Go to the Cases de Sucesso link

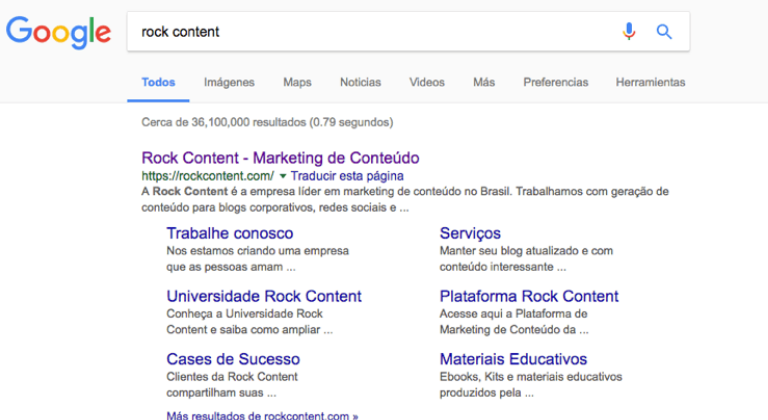[x=233, y=359]
